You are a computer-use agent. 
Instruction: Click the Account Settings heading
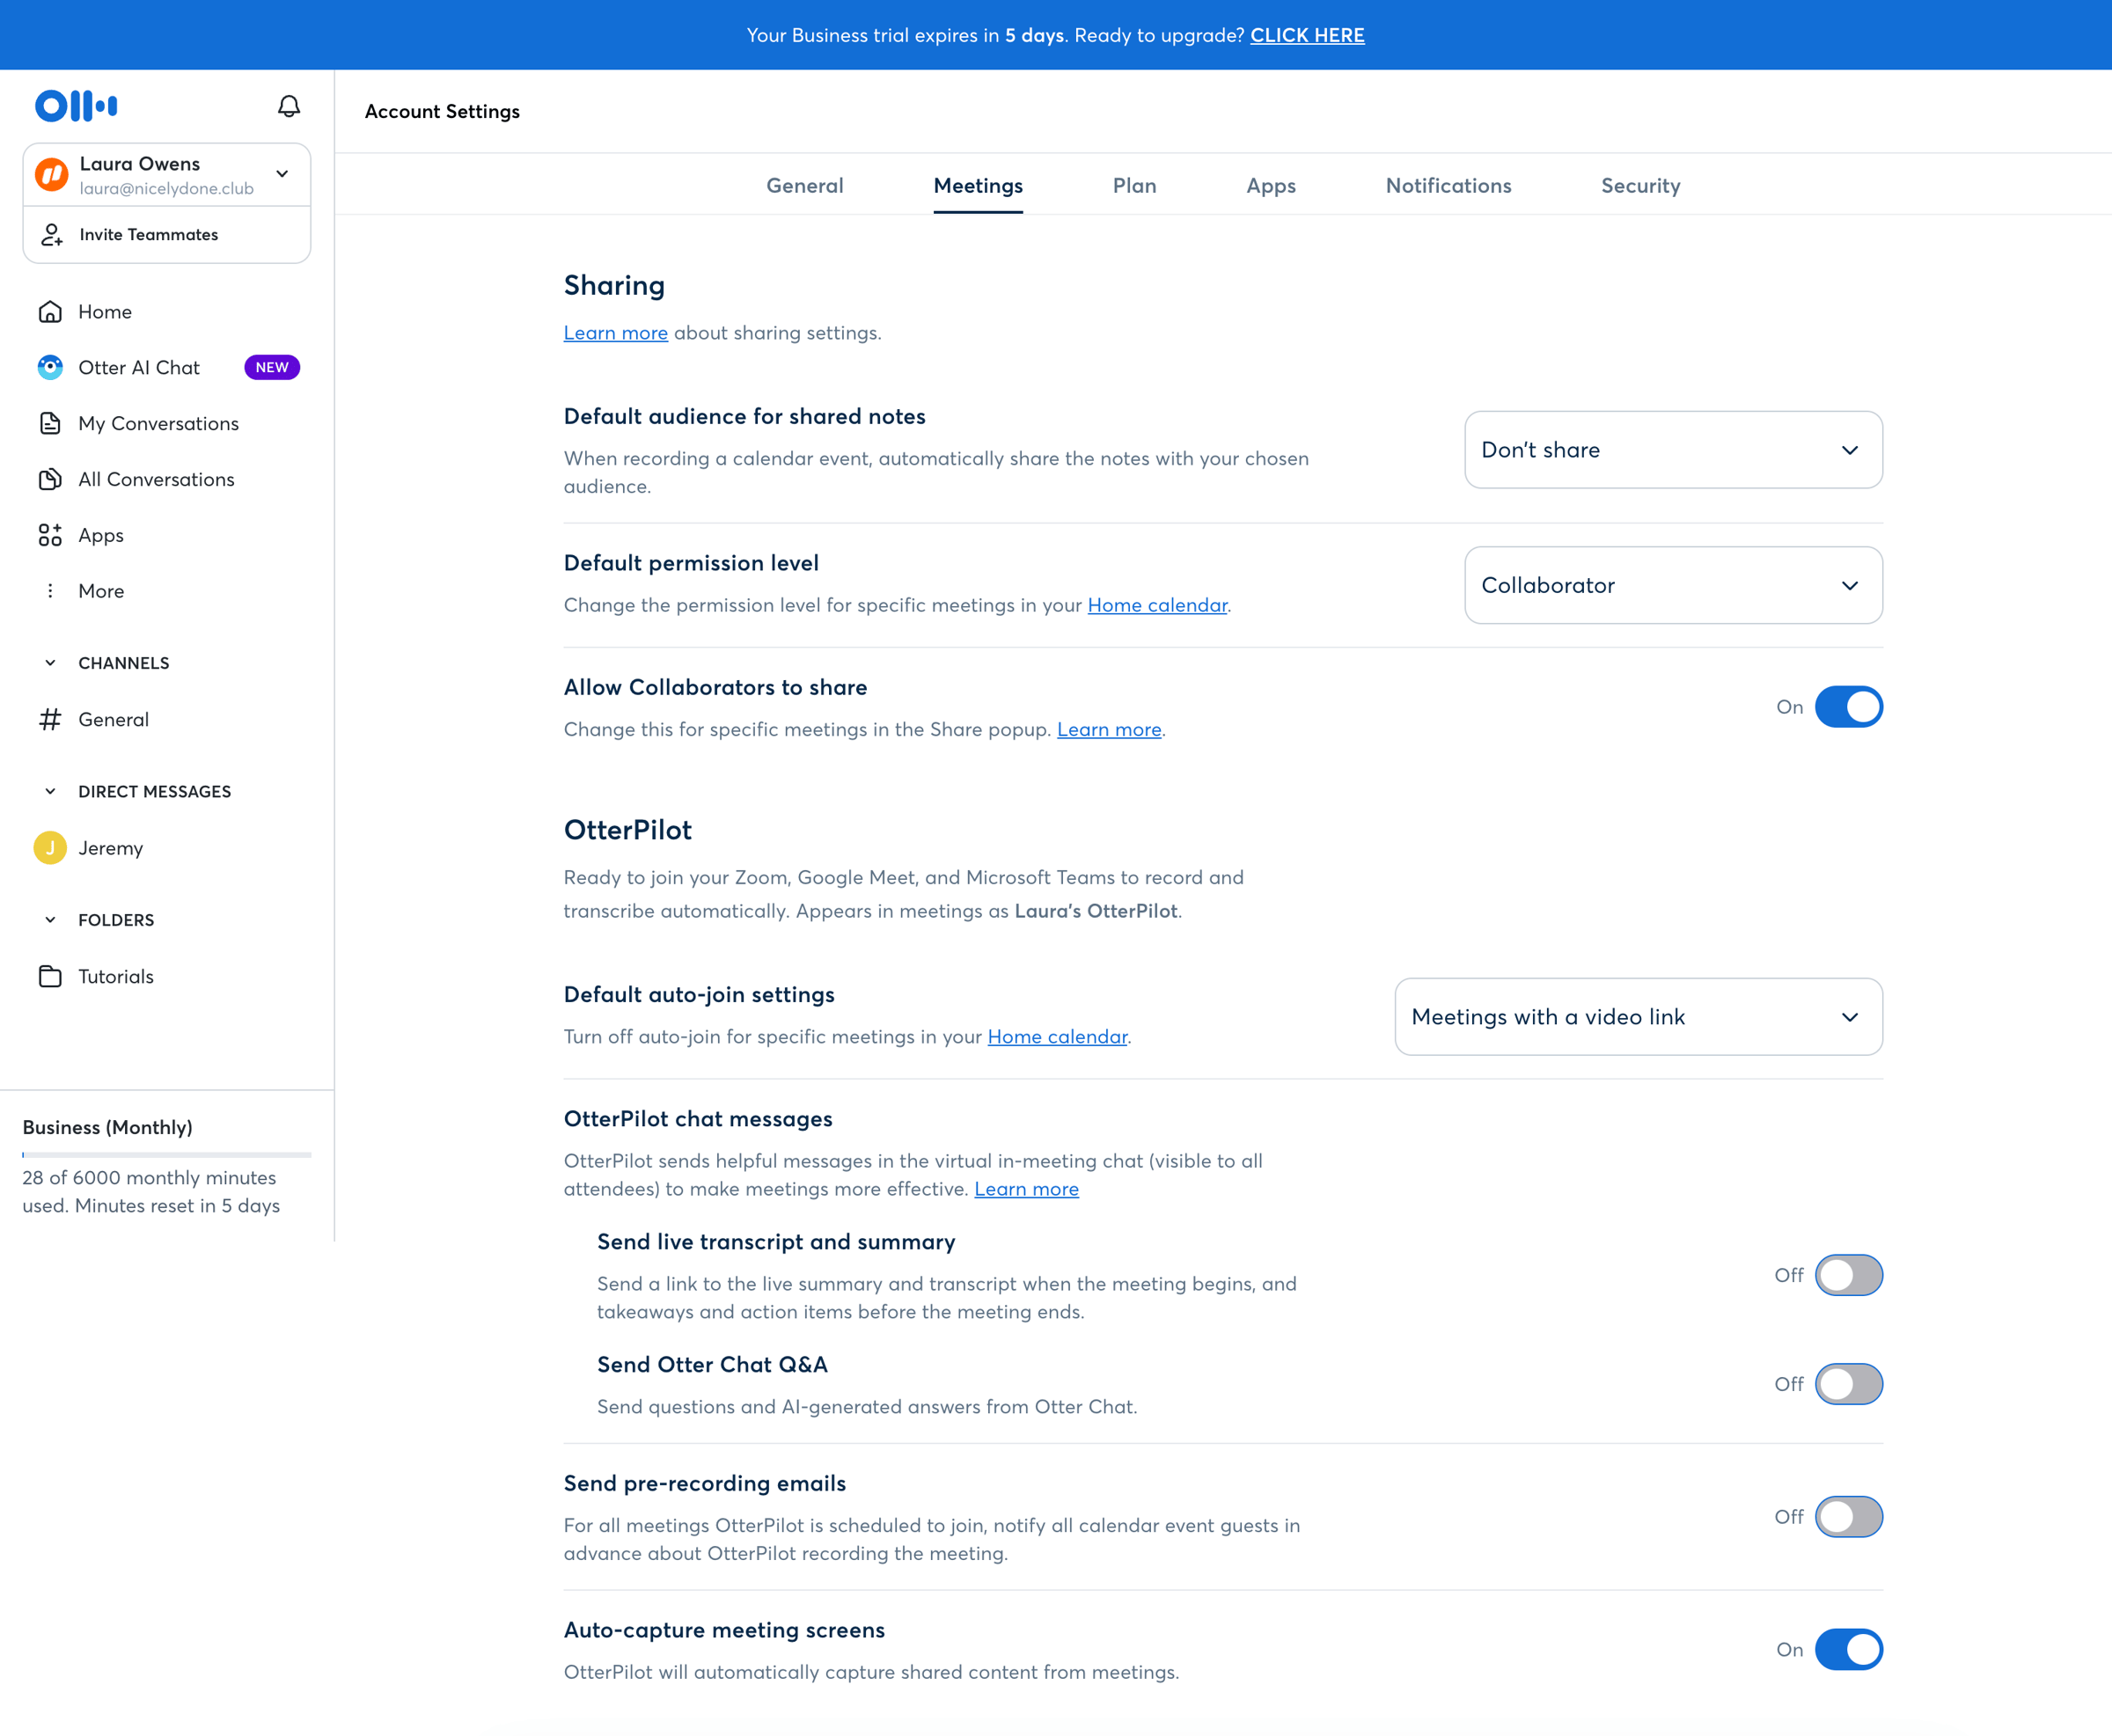(x=442, y=112)
